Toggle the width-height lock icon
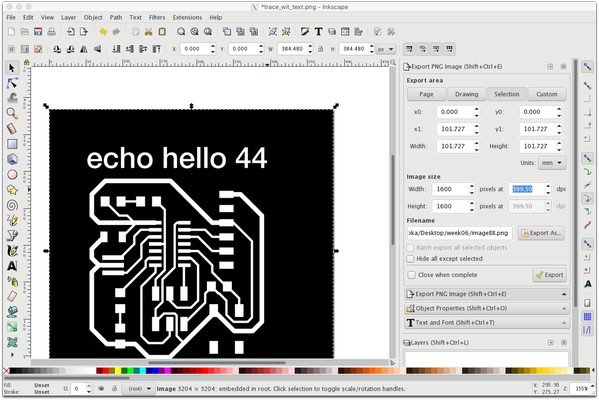Screen dimensions: 599x400 [x=321, y=49]
